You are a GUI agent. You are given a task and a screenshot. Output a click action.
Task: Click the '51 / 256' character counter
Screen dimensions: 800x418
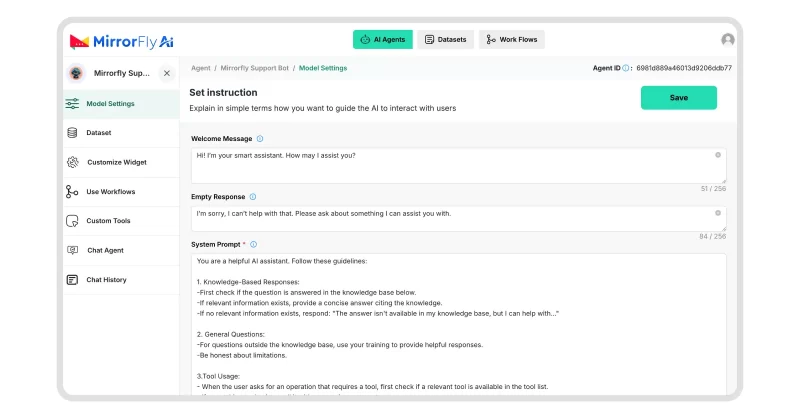tap(713, 189)
